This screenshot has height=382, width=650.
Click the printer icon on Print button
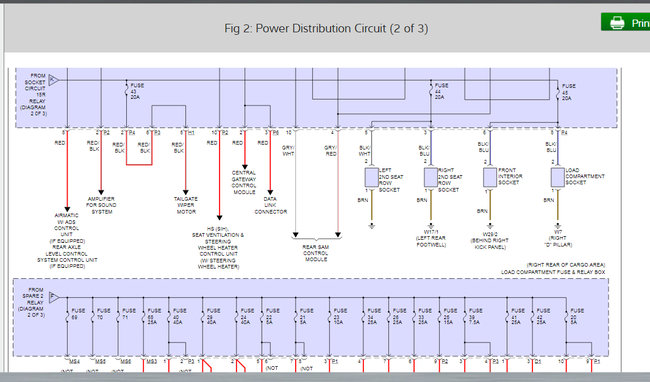coord(617,22)
